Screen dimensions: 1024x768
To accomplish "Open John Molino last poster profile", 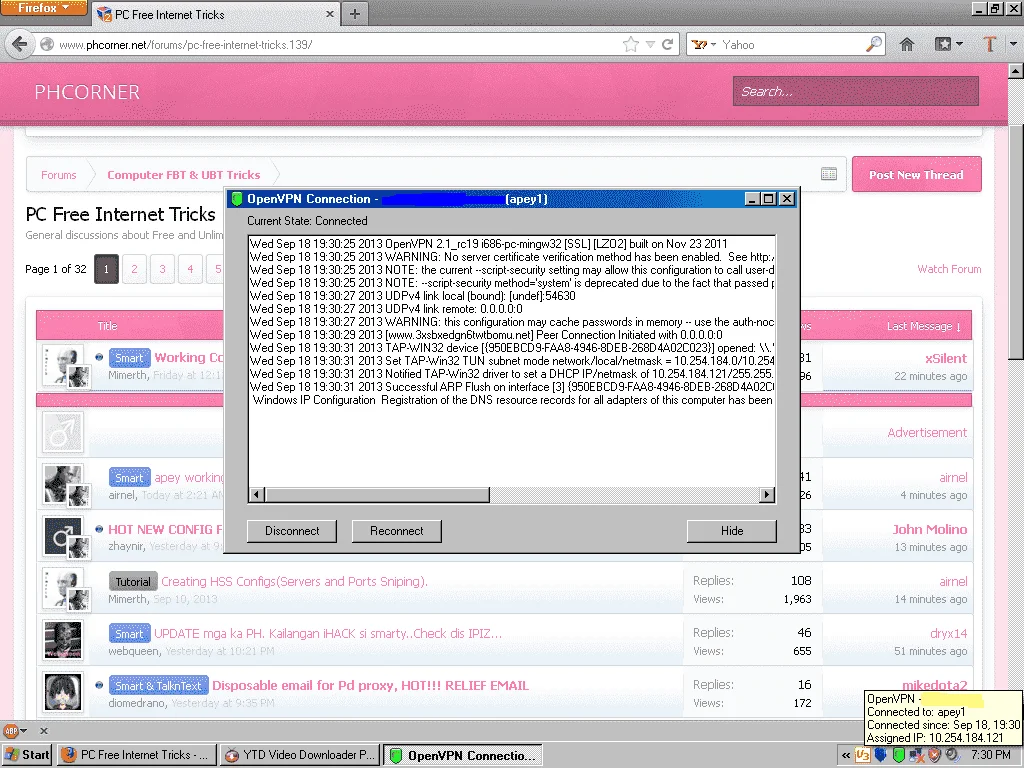I will pyautogui.click(x=930, y=529).
